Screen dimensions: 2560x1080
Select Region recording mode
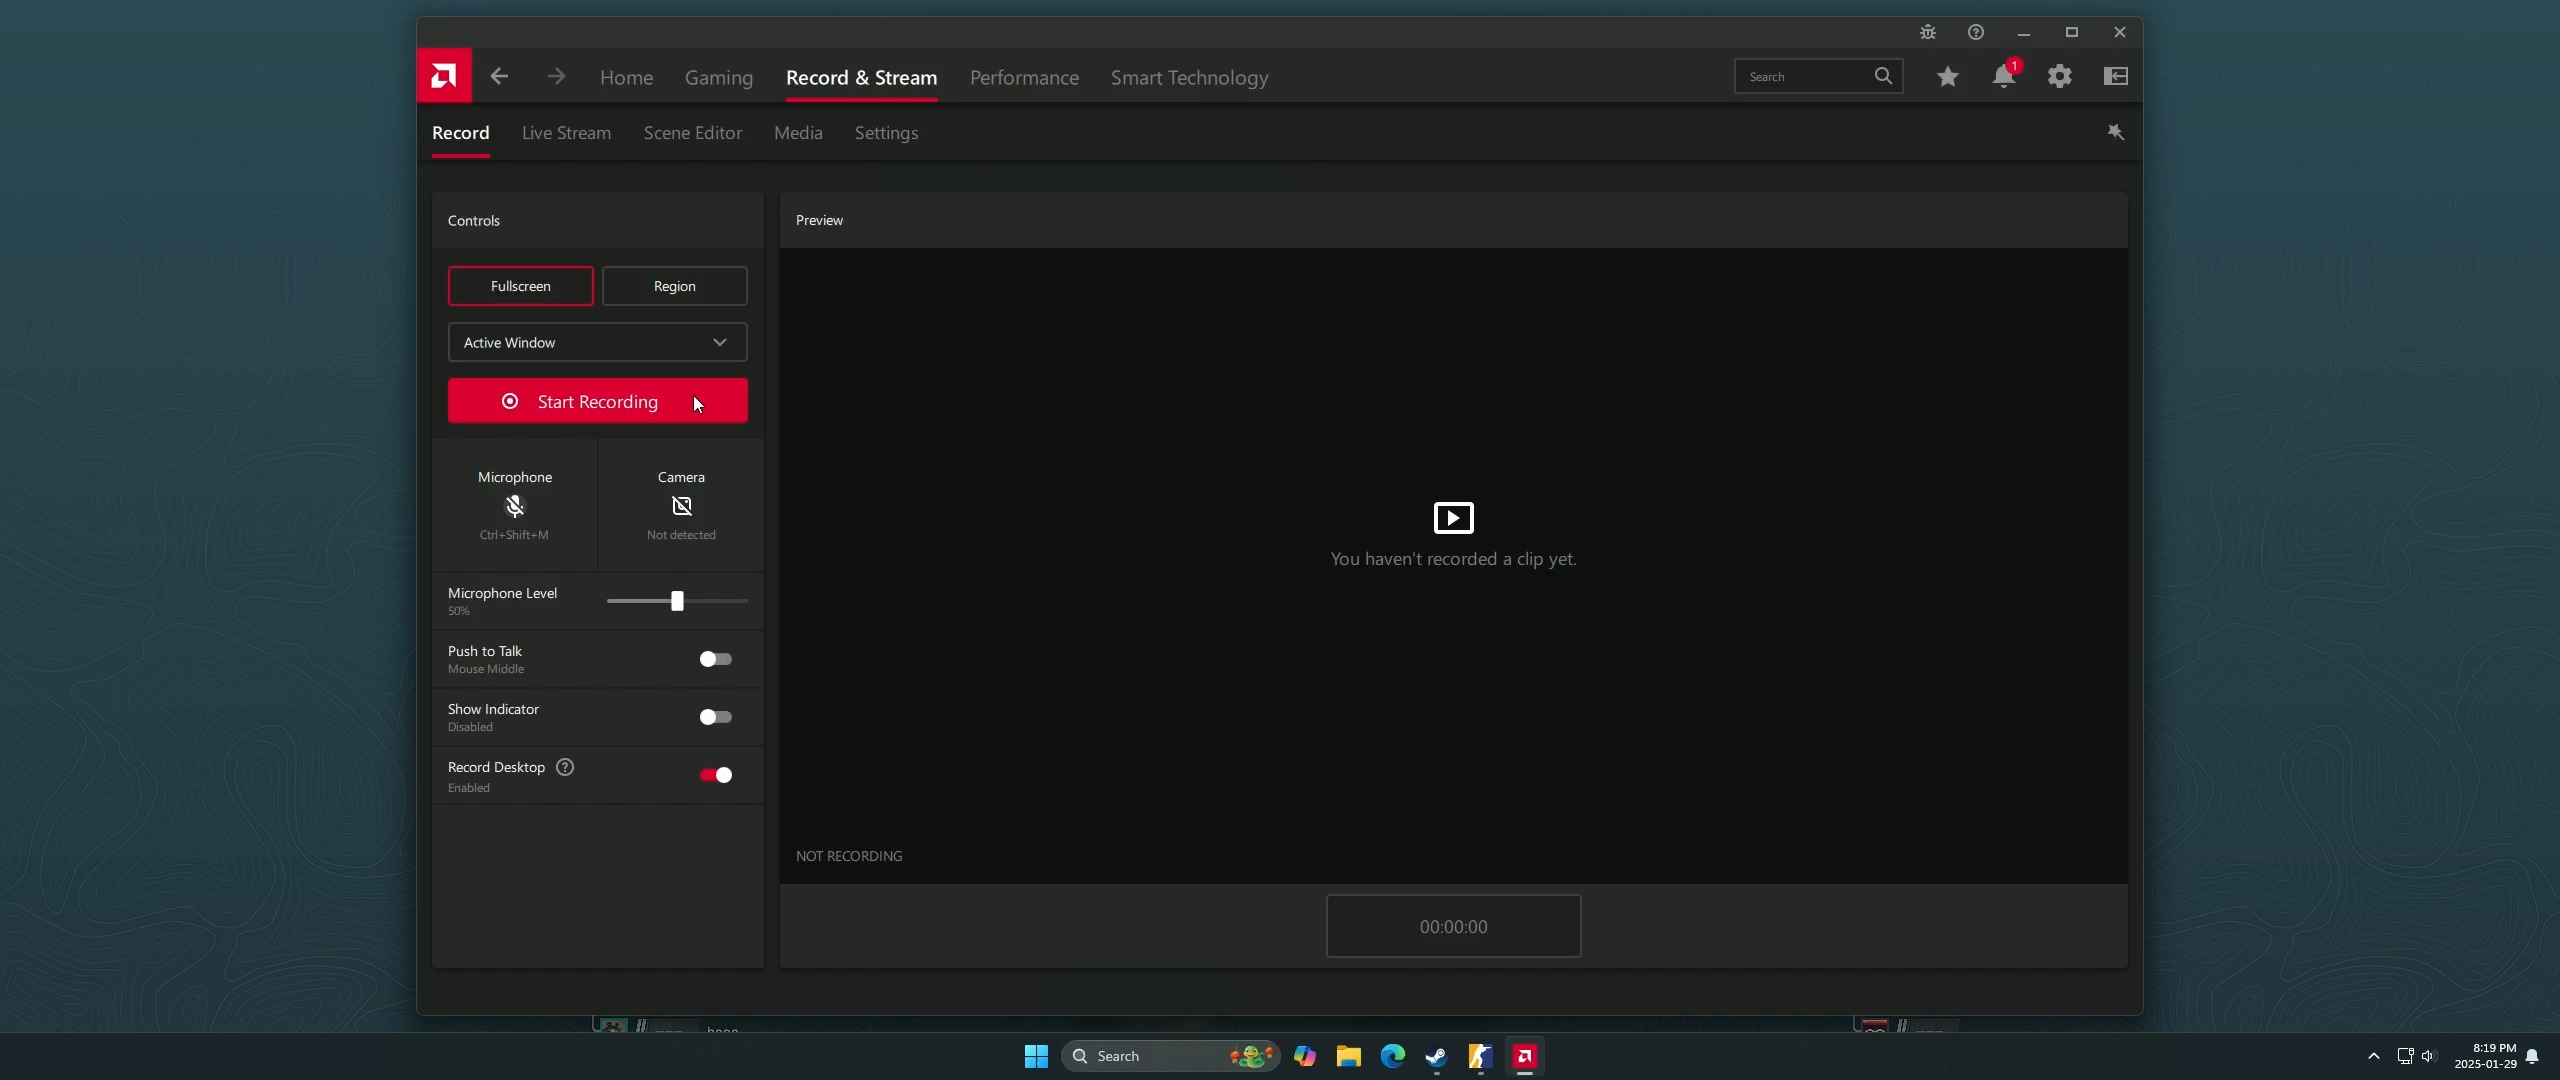pos(674,286)
